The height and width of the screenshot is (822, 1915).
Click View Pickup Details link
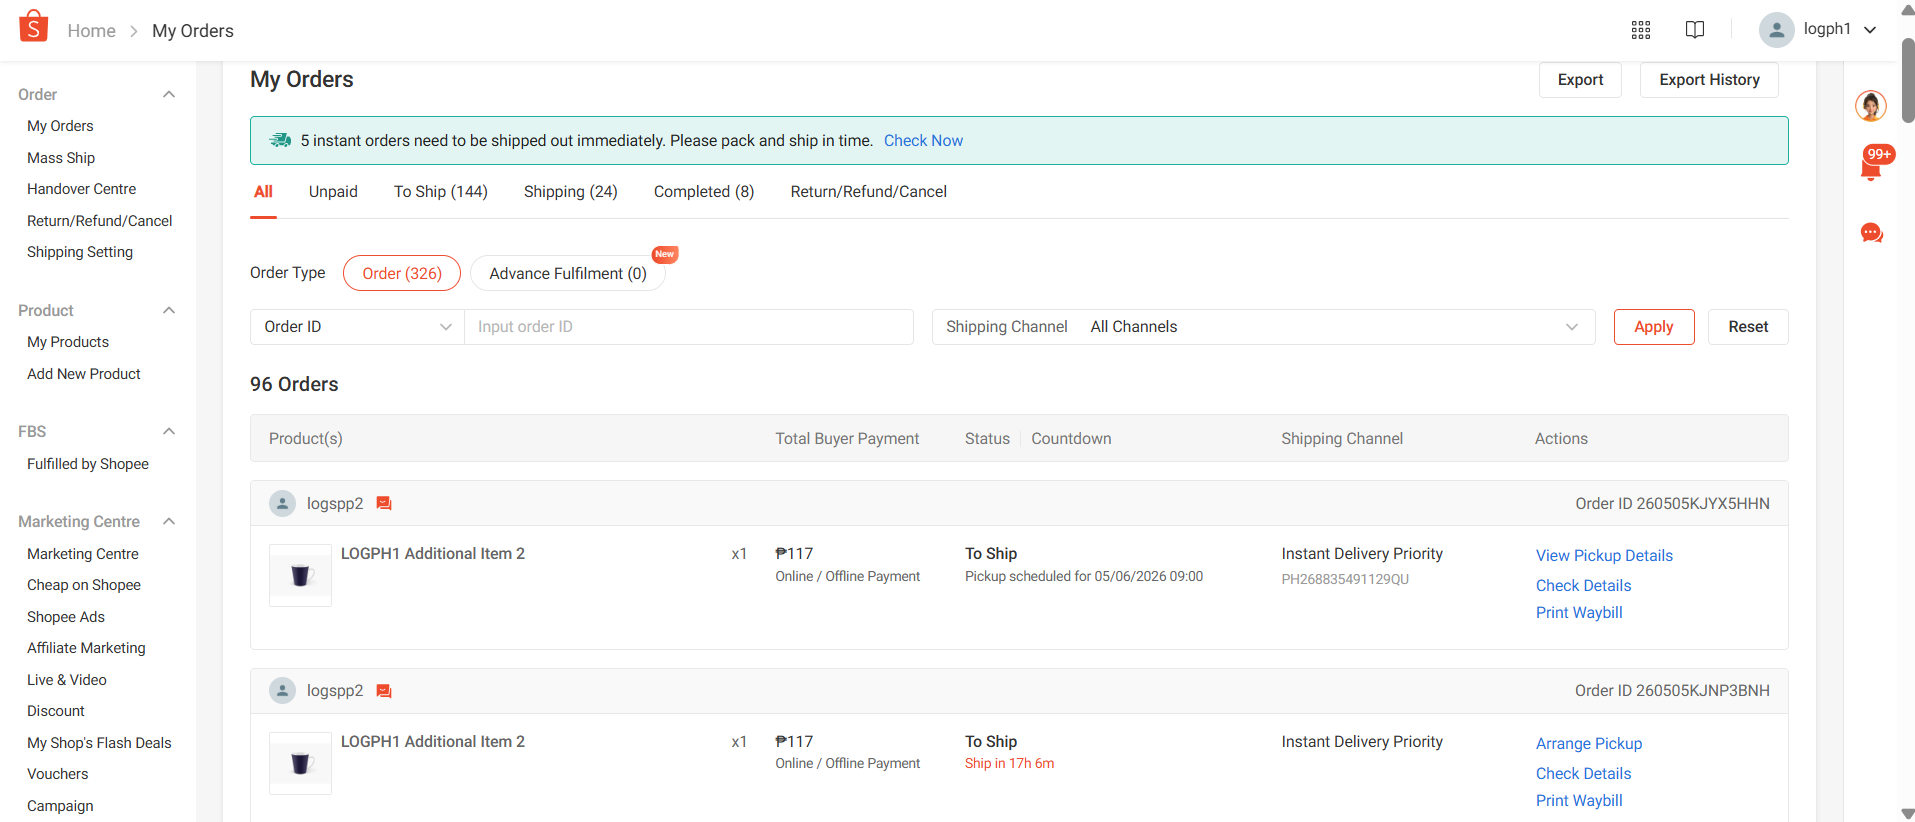(1604, 556)
